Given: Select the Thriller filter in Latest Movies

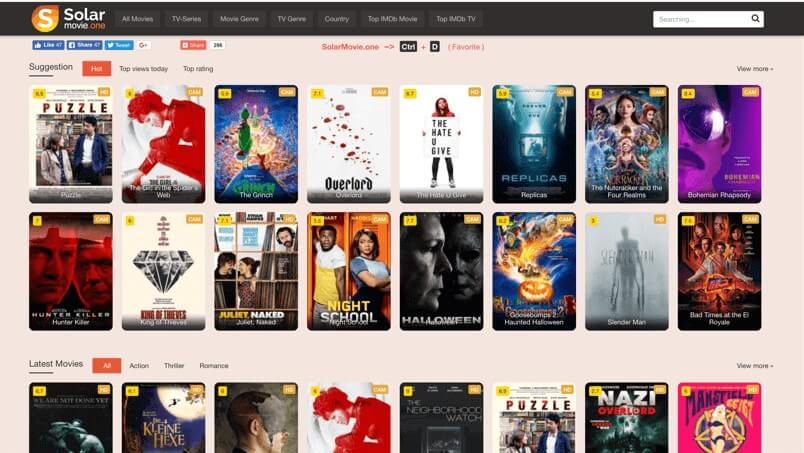Looking at the screenshot, I should point(174,366).
